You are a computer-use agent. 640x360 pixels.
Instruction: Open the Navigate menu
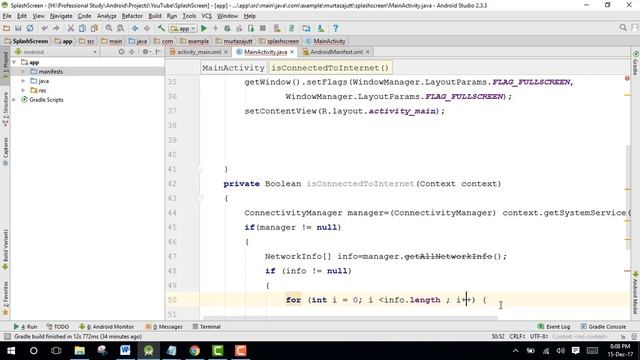click(x=61, y=16)
